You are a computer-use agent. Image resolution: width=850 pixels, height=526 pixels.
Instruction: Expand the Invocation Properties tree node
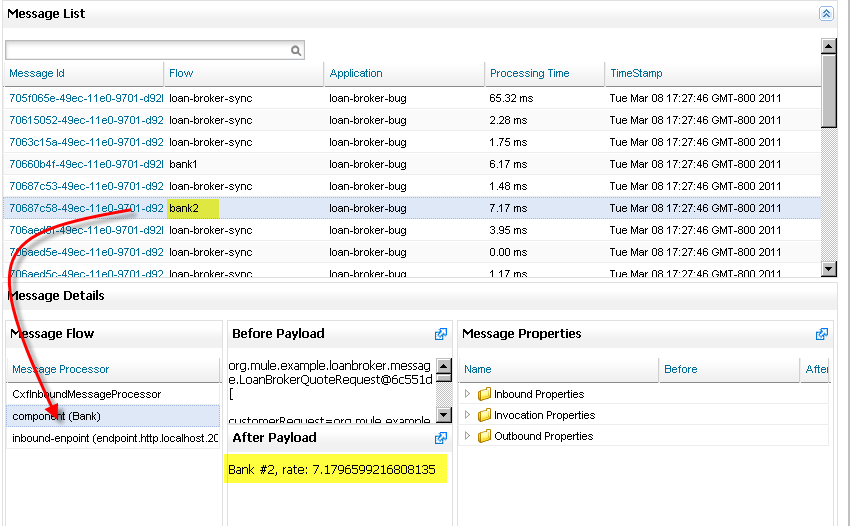pos(467,415)
